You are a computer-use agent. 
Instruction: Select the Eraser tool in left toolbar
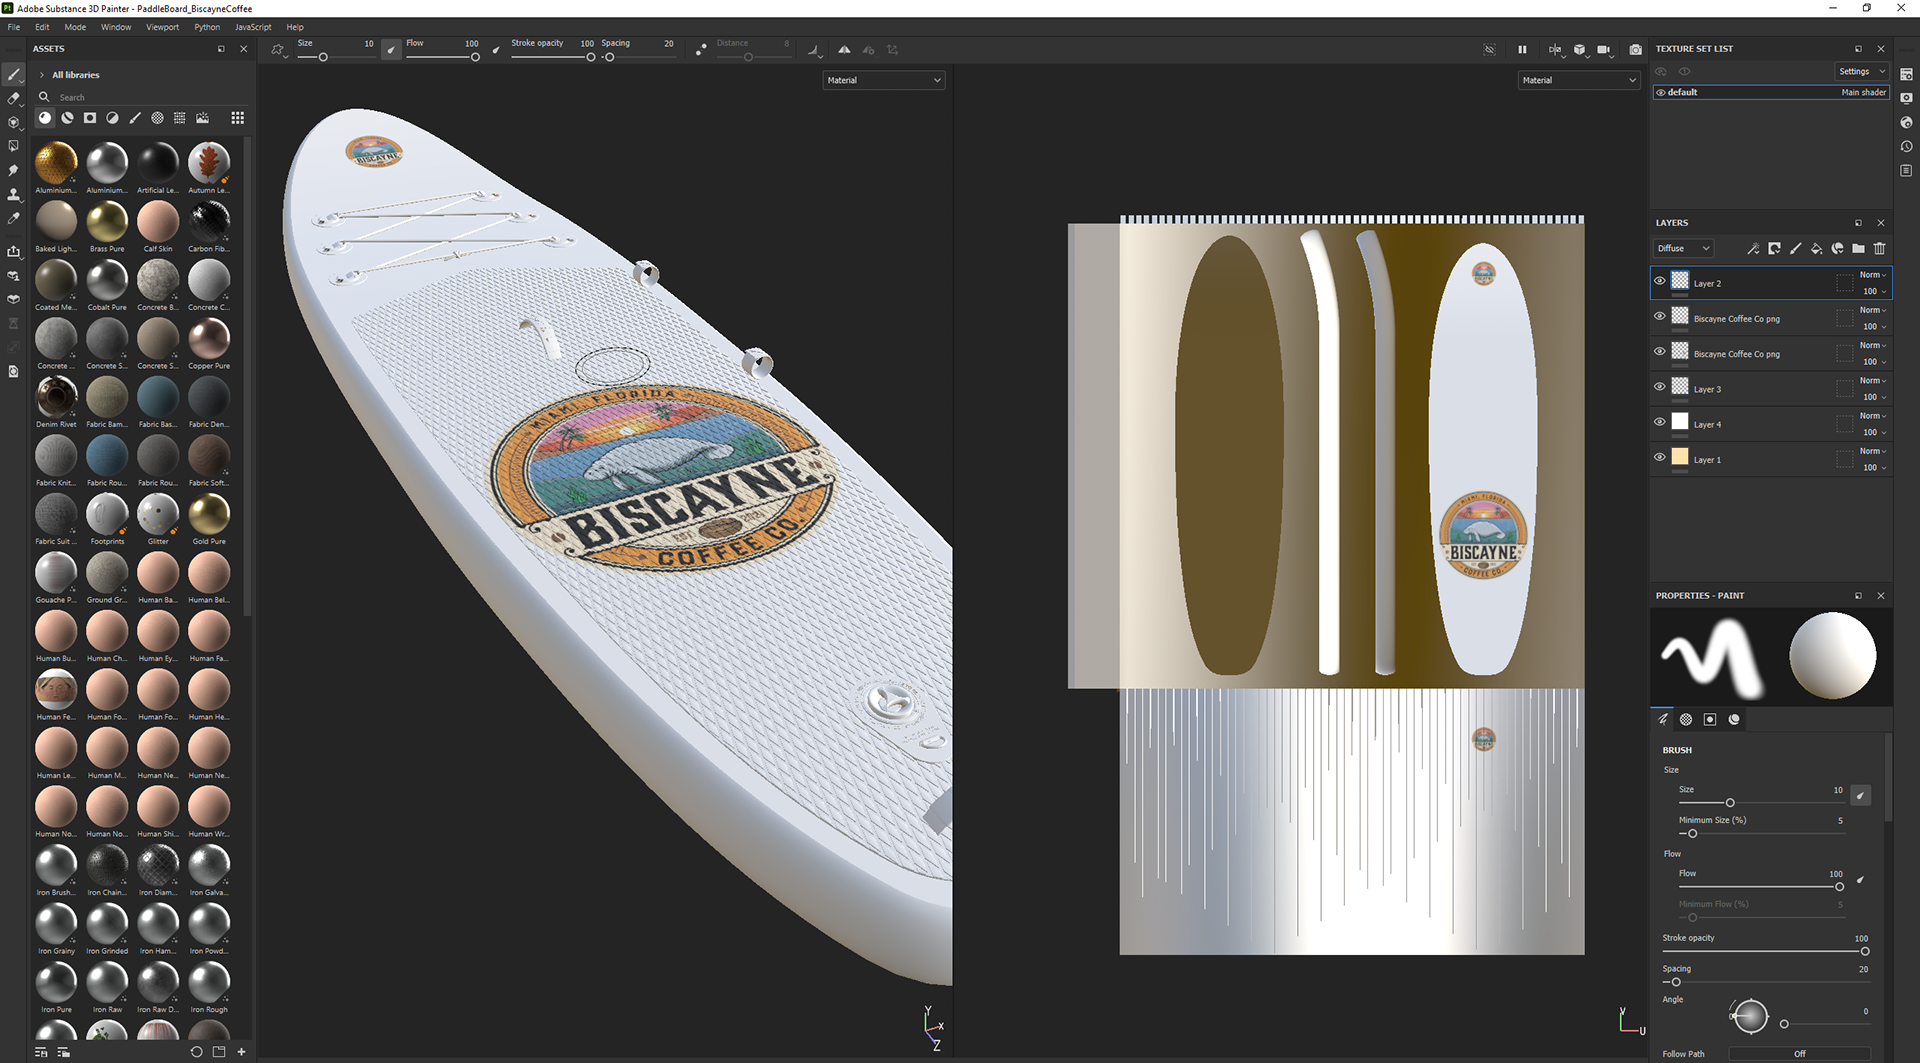[x=13, y=98]
